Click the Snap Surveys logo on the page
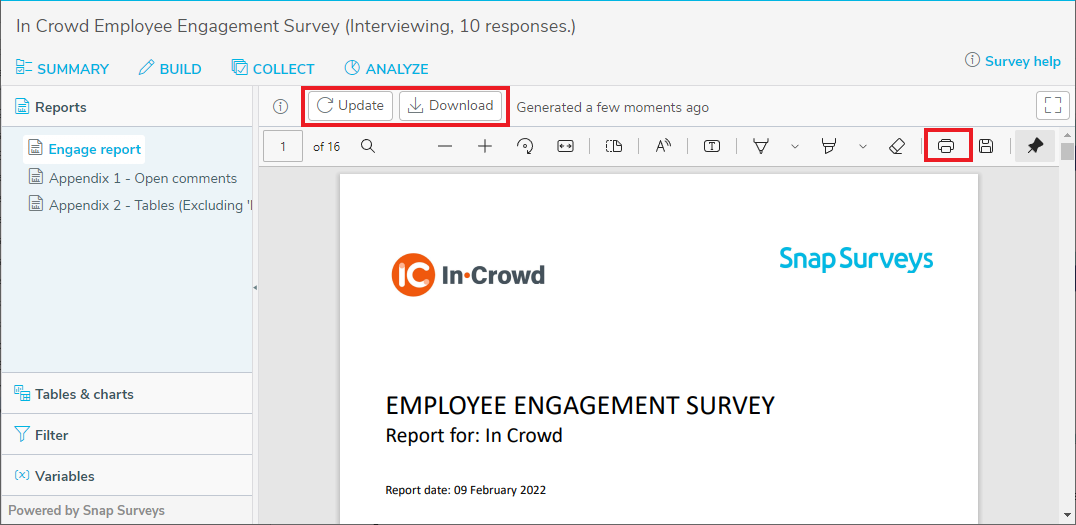This screenshot has width=1076, height=525. click(x=856, y=260)
